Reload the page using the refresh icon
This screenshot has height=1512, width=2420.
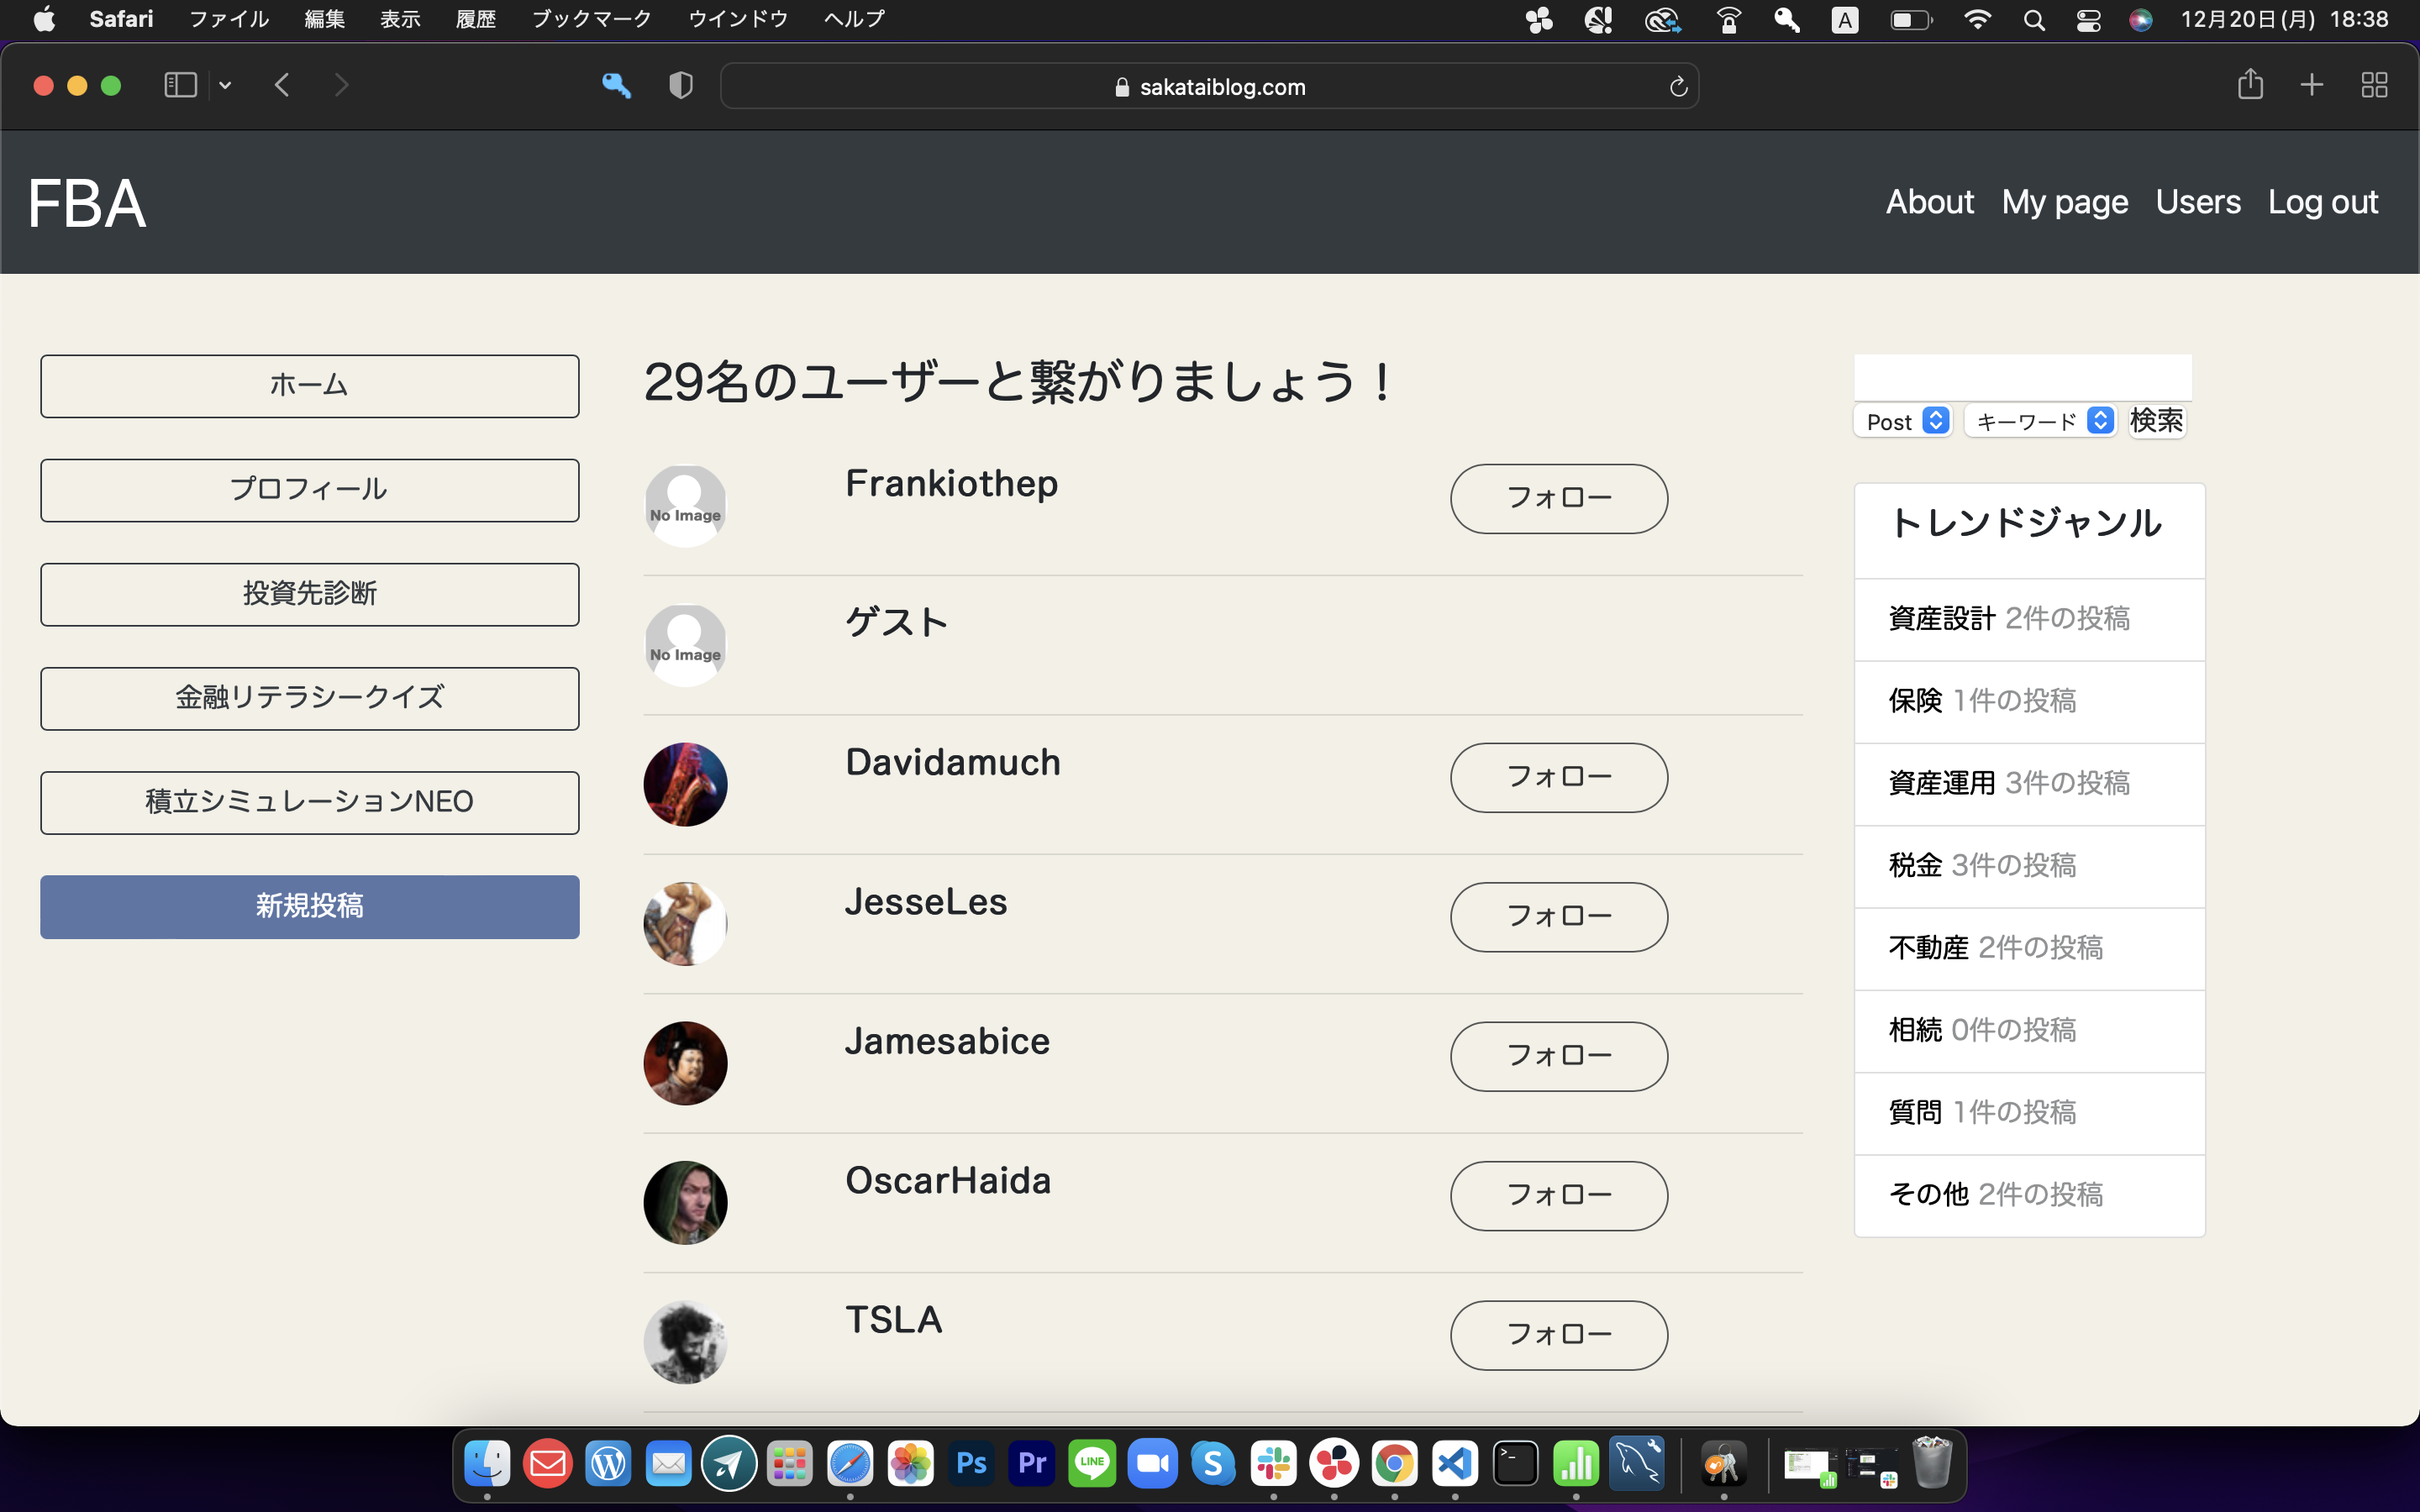1677,86
